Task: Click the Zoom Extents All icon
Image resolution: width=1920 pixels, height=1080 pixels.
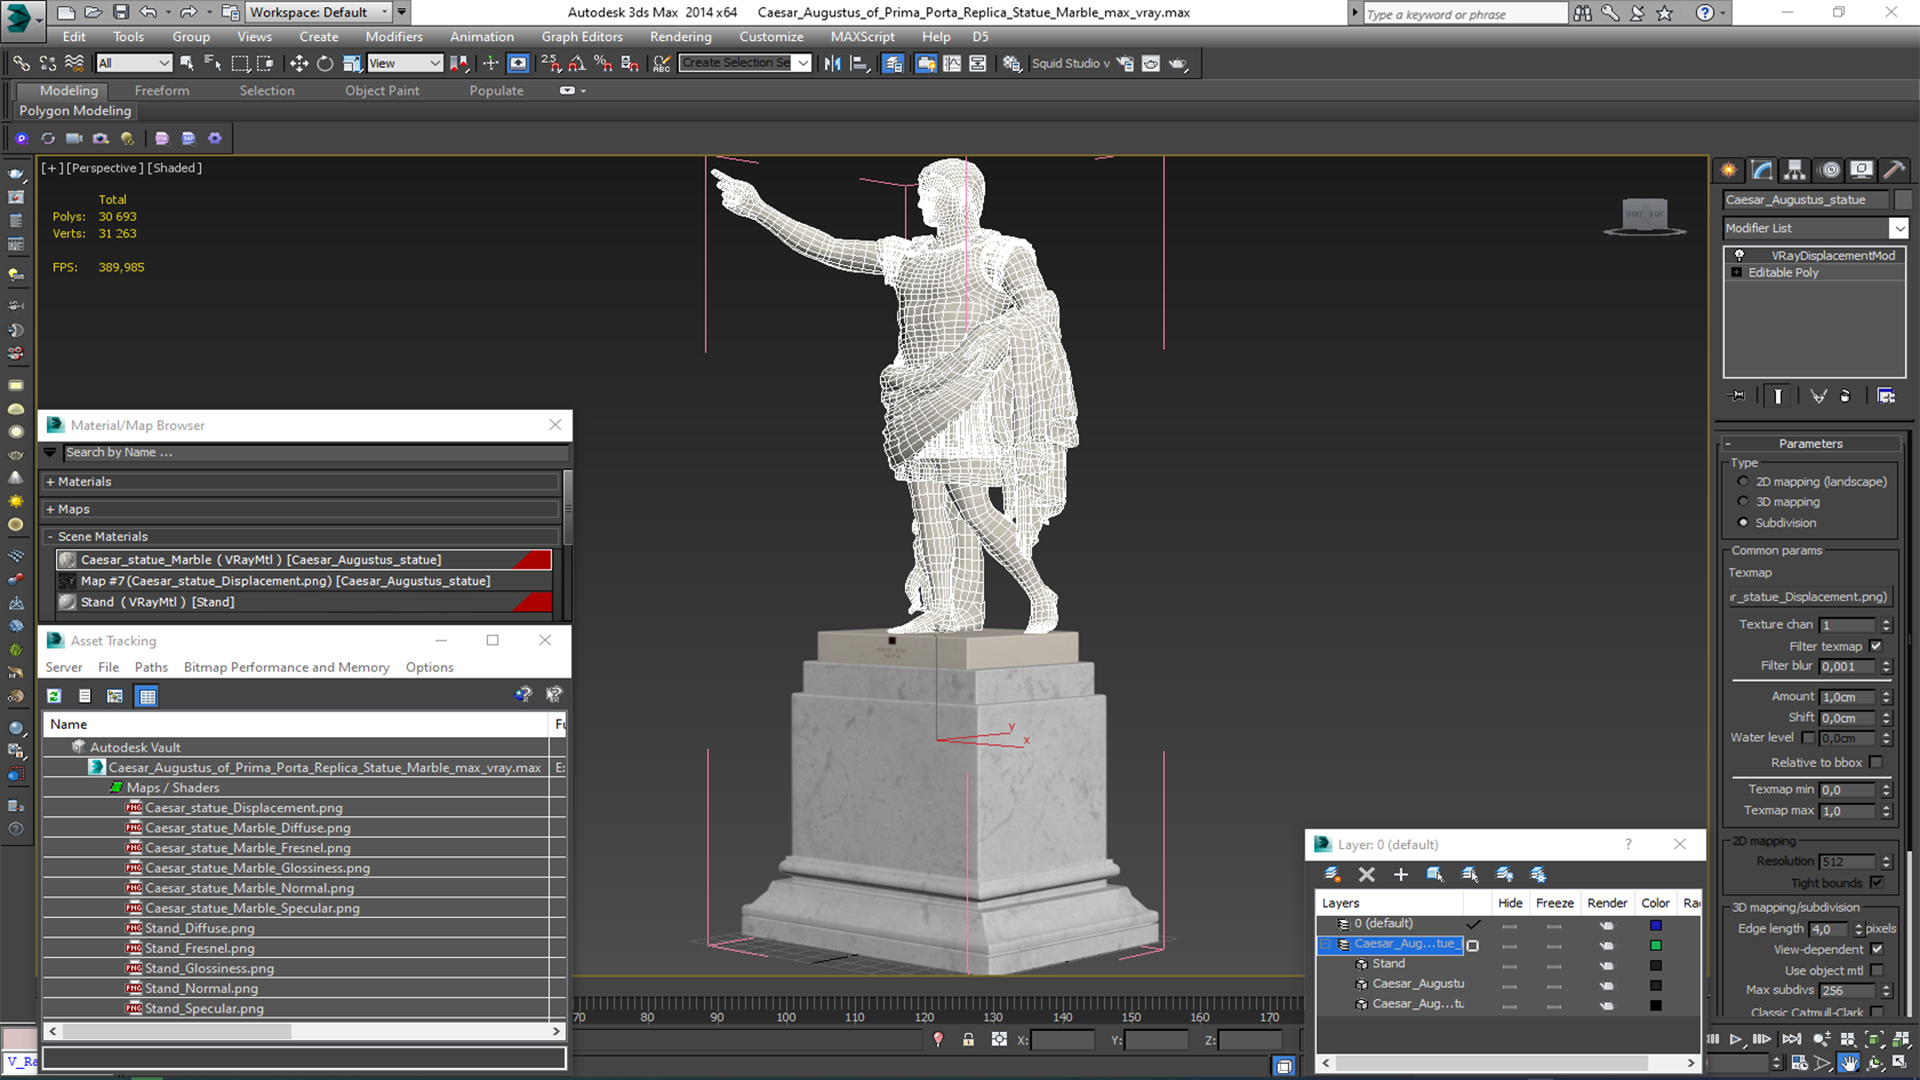Action: point(1901,1040)
